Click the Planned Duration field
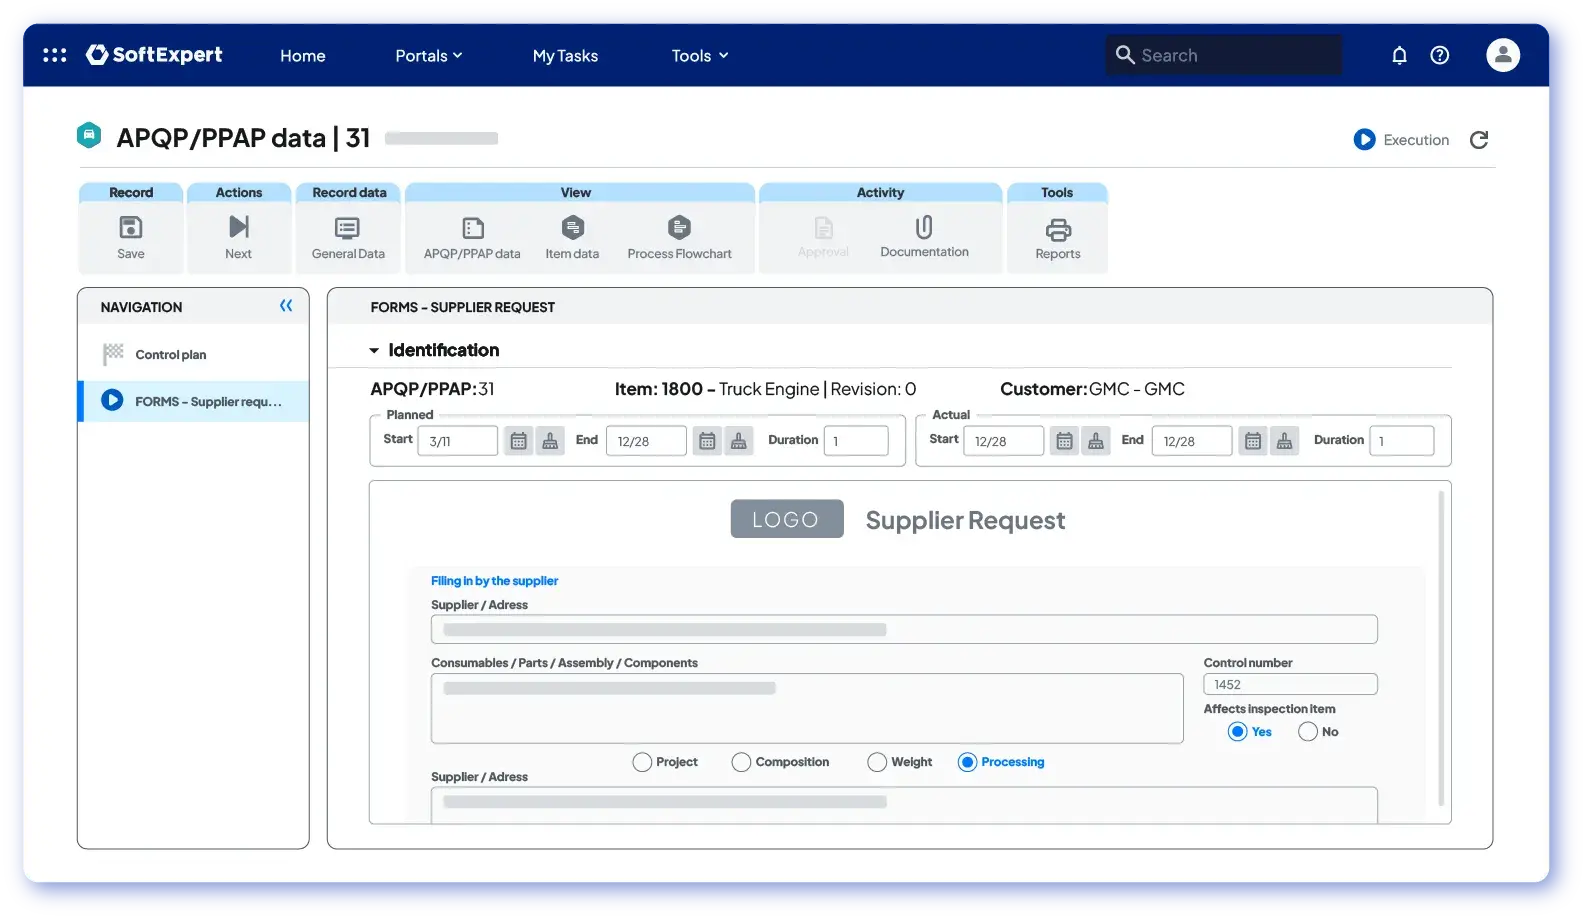The height and width of the screenshot is (920, 1587). (x=856, y=441)
